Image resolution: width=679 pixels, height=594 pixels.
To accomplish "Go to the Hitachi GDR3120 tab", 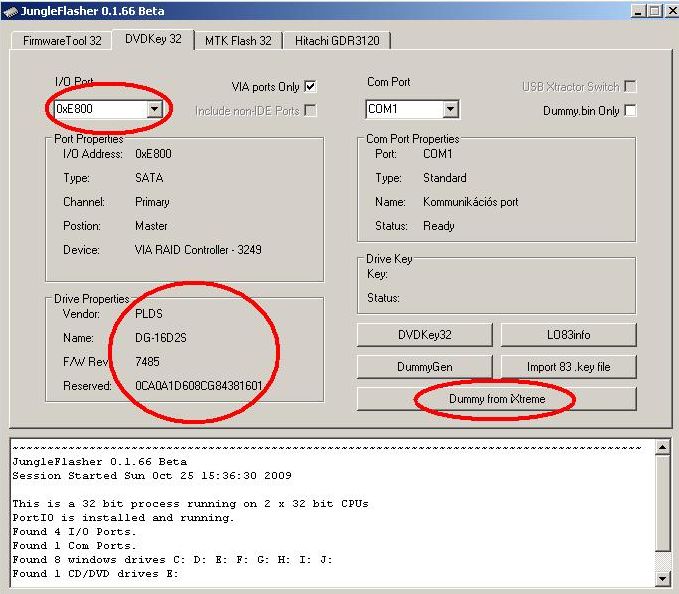I will pyautogui.click(x=336, y=40).
